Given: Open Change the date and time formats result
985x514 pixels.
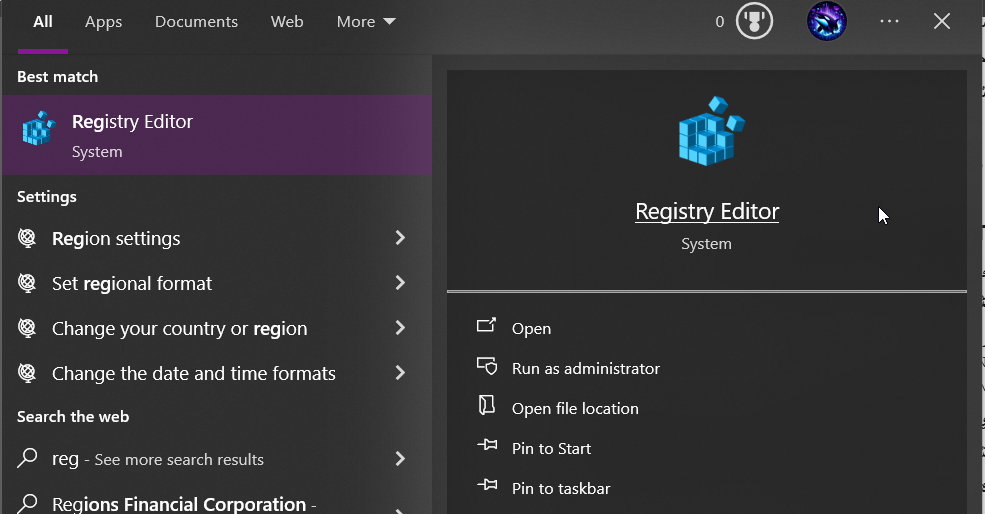Looking at the screenshot, I should point(217,373).
